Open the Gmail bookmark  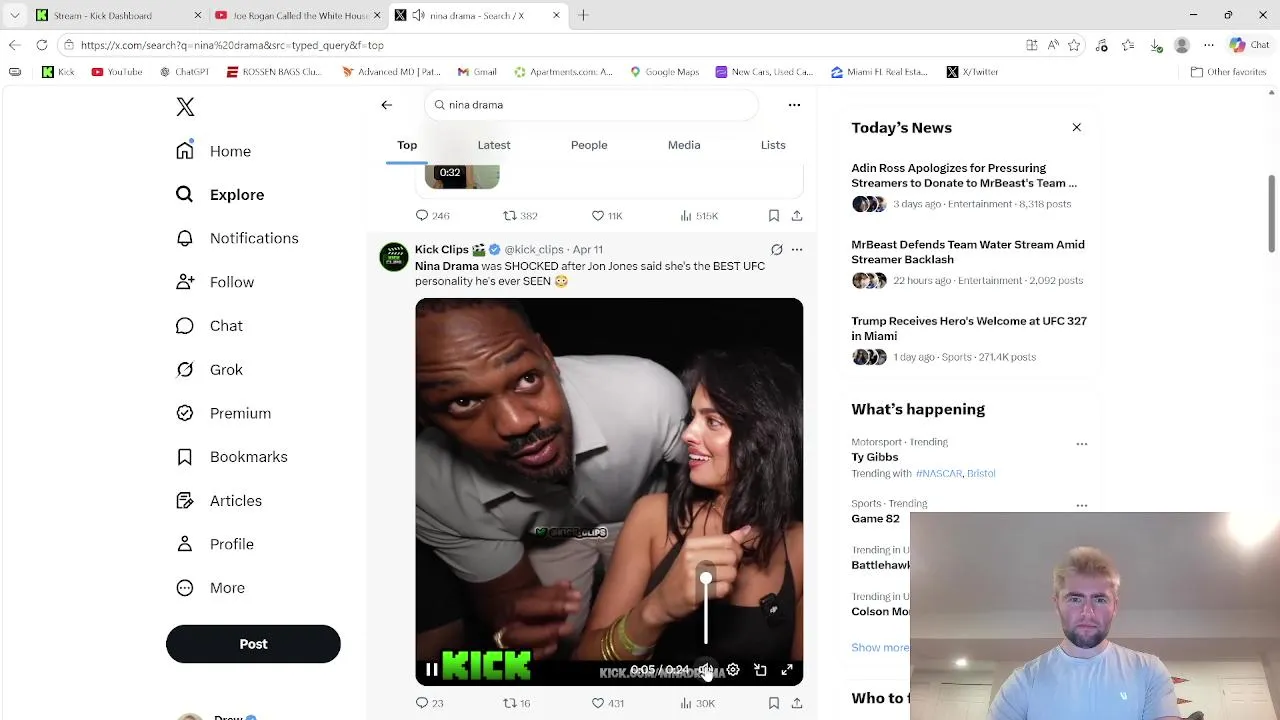pos(477,72)
